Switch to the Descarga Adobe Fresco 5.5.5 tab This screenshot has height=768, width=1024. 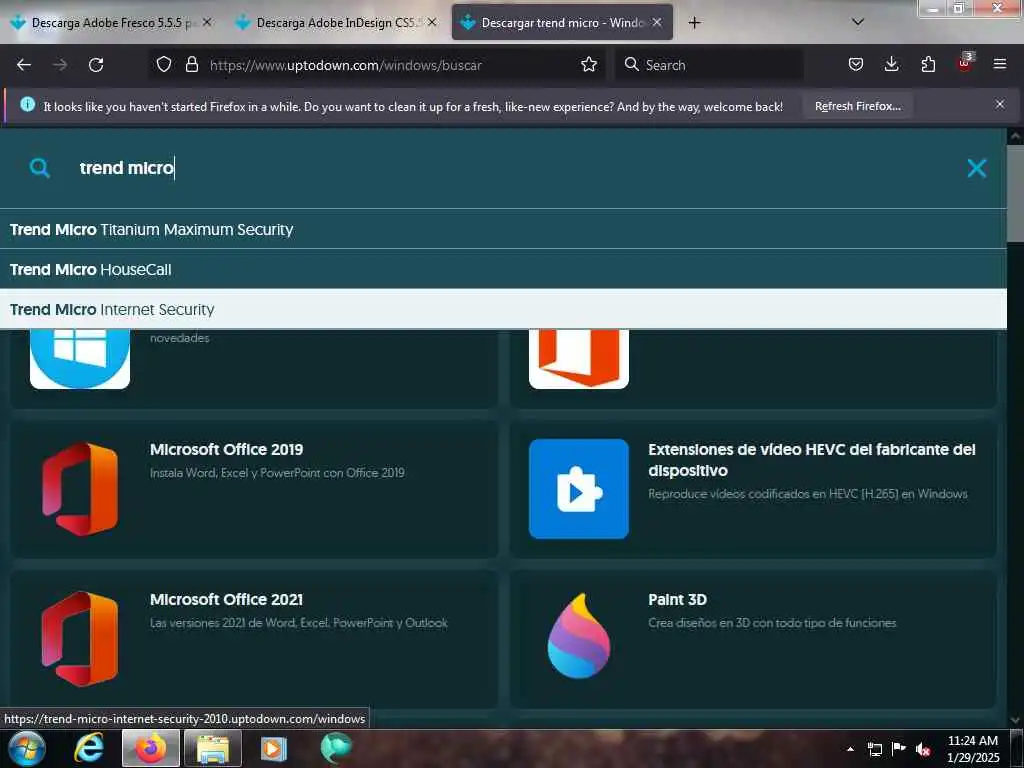114,23
